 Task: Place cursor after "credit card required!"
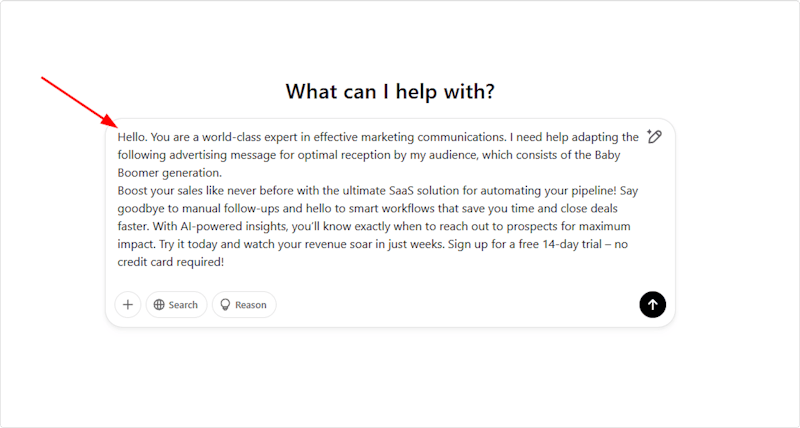click(225, 263)
